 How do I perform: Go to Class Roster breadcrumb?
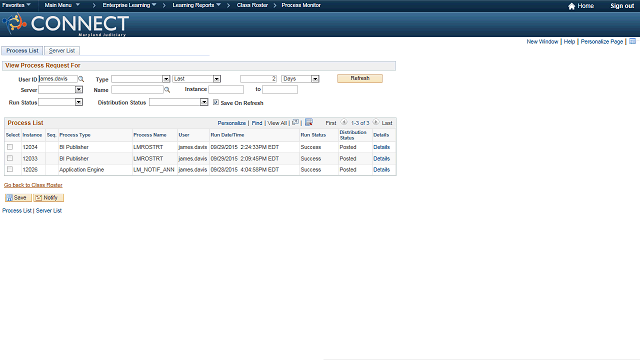(252, 5)
